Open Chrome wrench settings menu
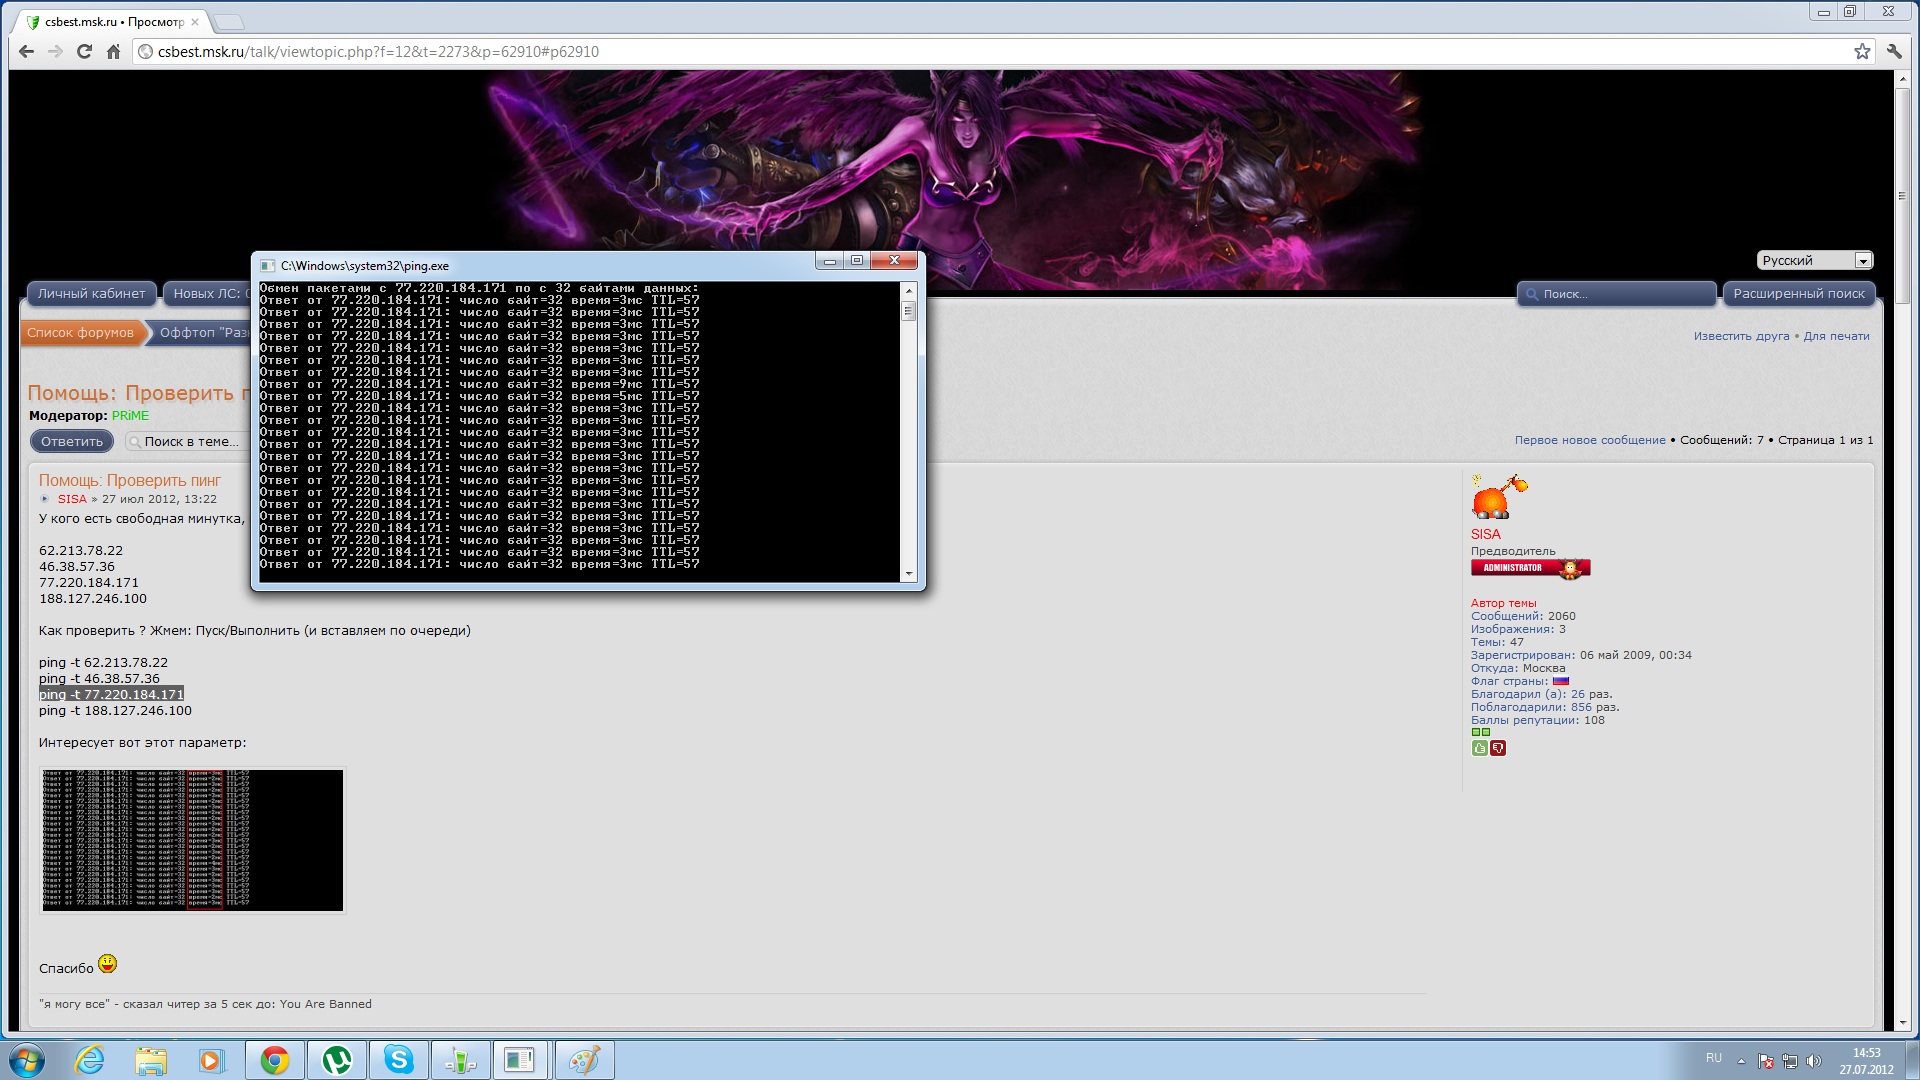This screenshot has width=1920, height=1080. click(1893, 52)
